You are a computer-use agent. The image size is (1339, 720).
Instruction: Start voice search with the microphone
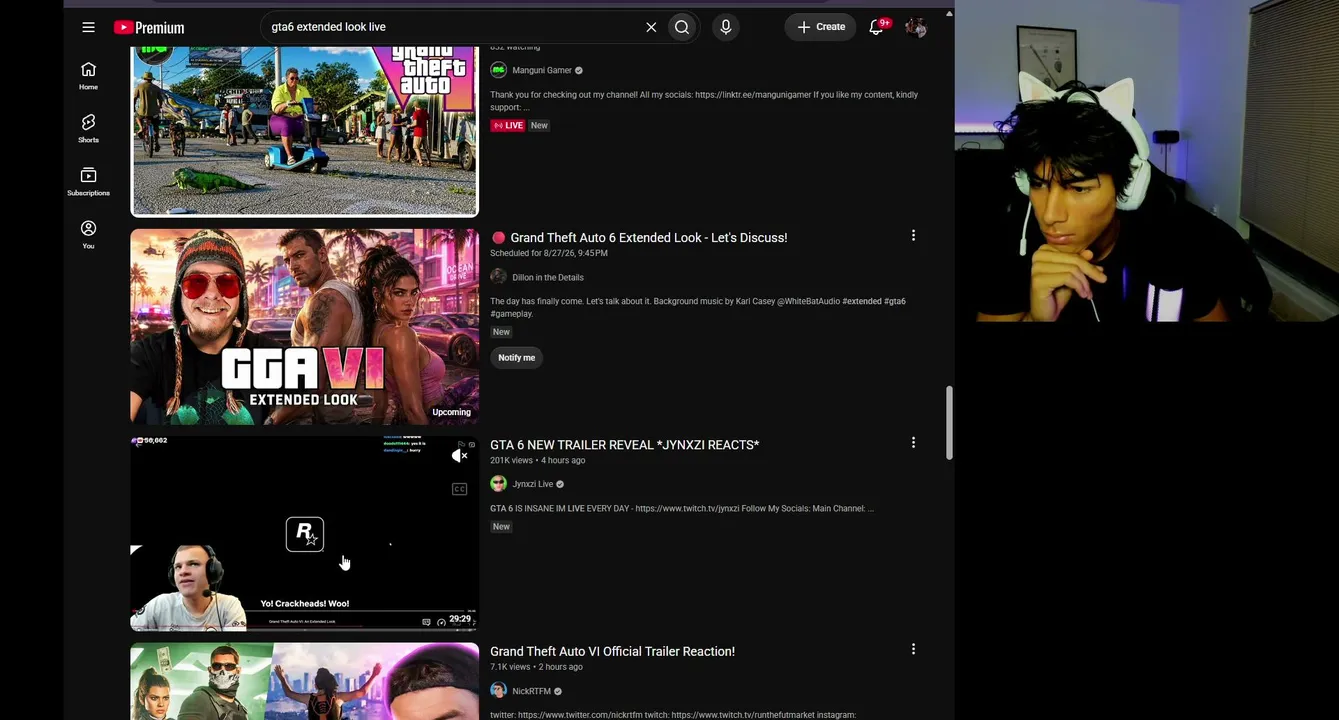pos(726,27)
